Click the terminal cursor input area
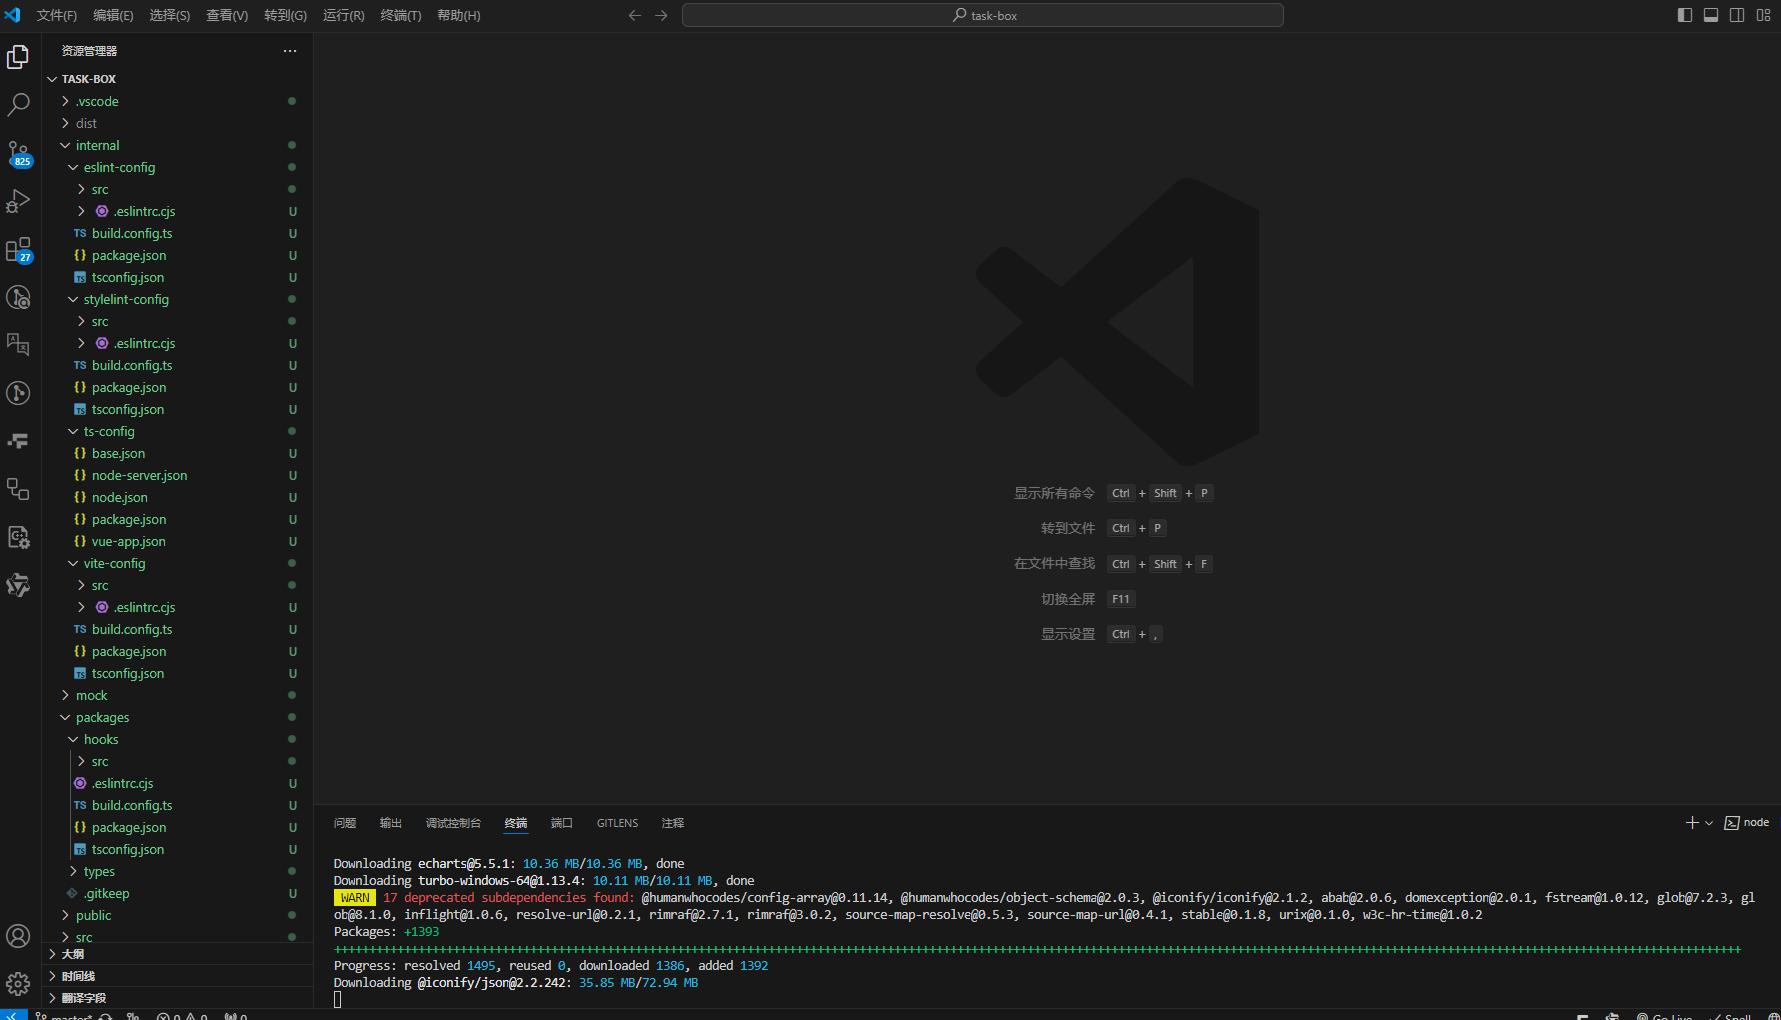 (x=338, y=999)
